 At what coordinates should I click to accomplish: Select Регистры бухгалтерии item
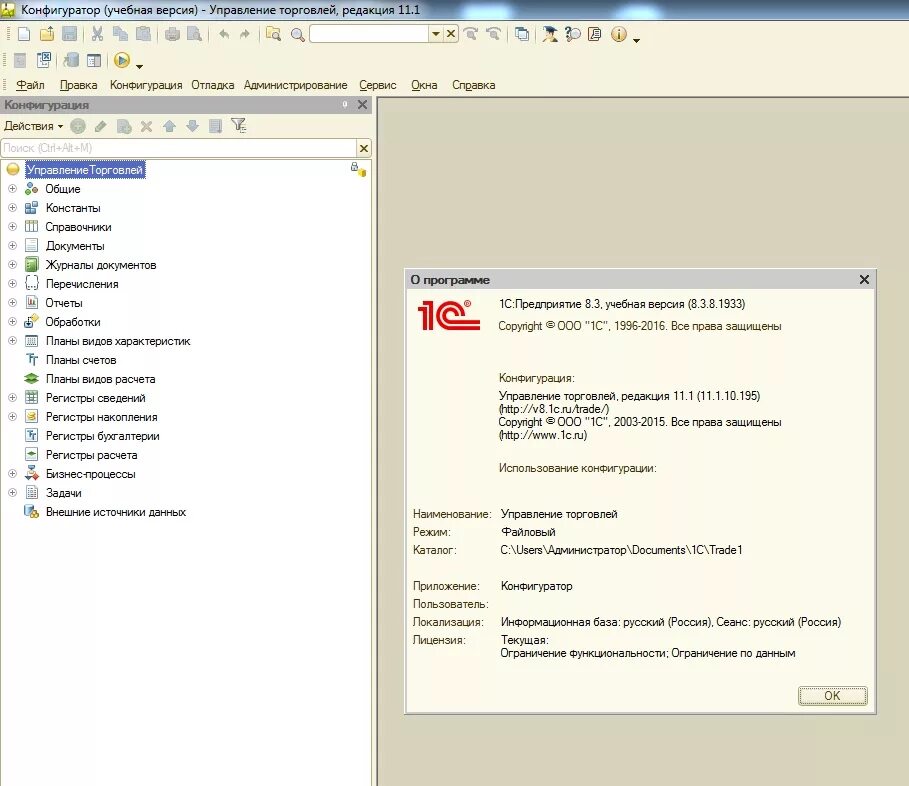coord(103,436)
